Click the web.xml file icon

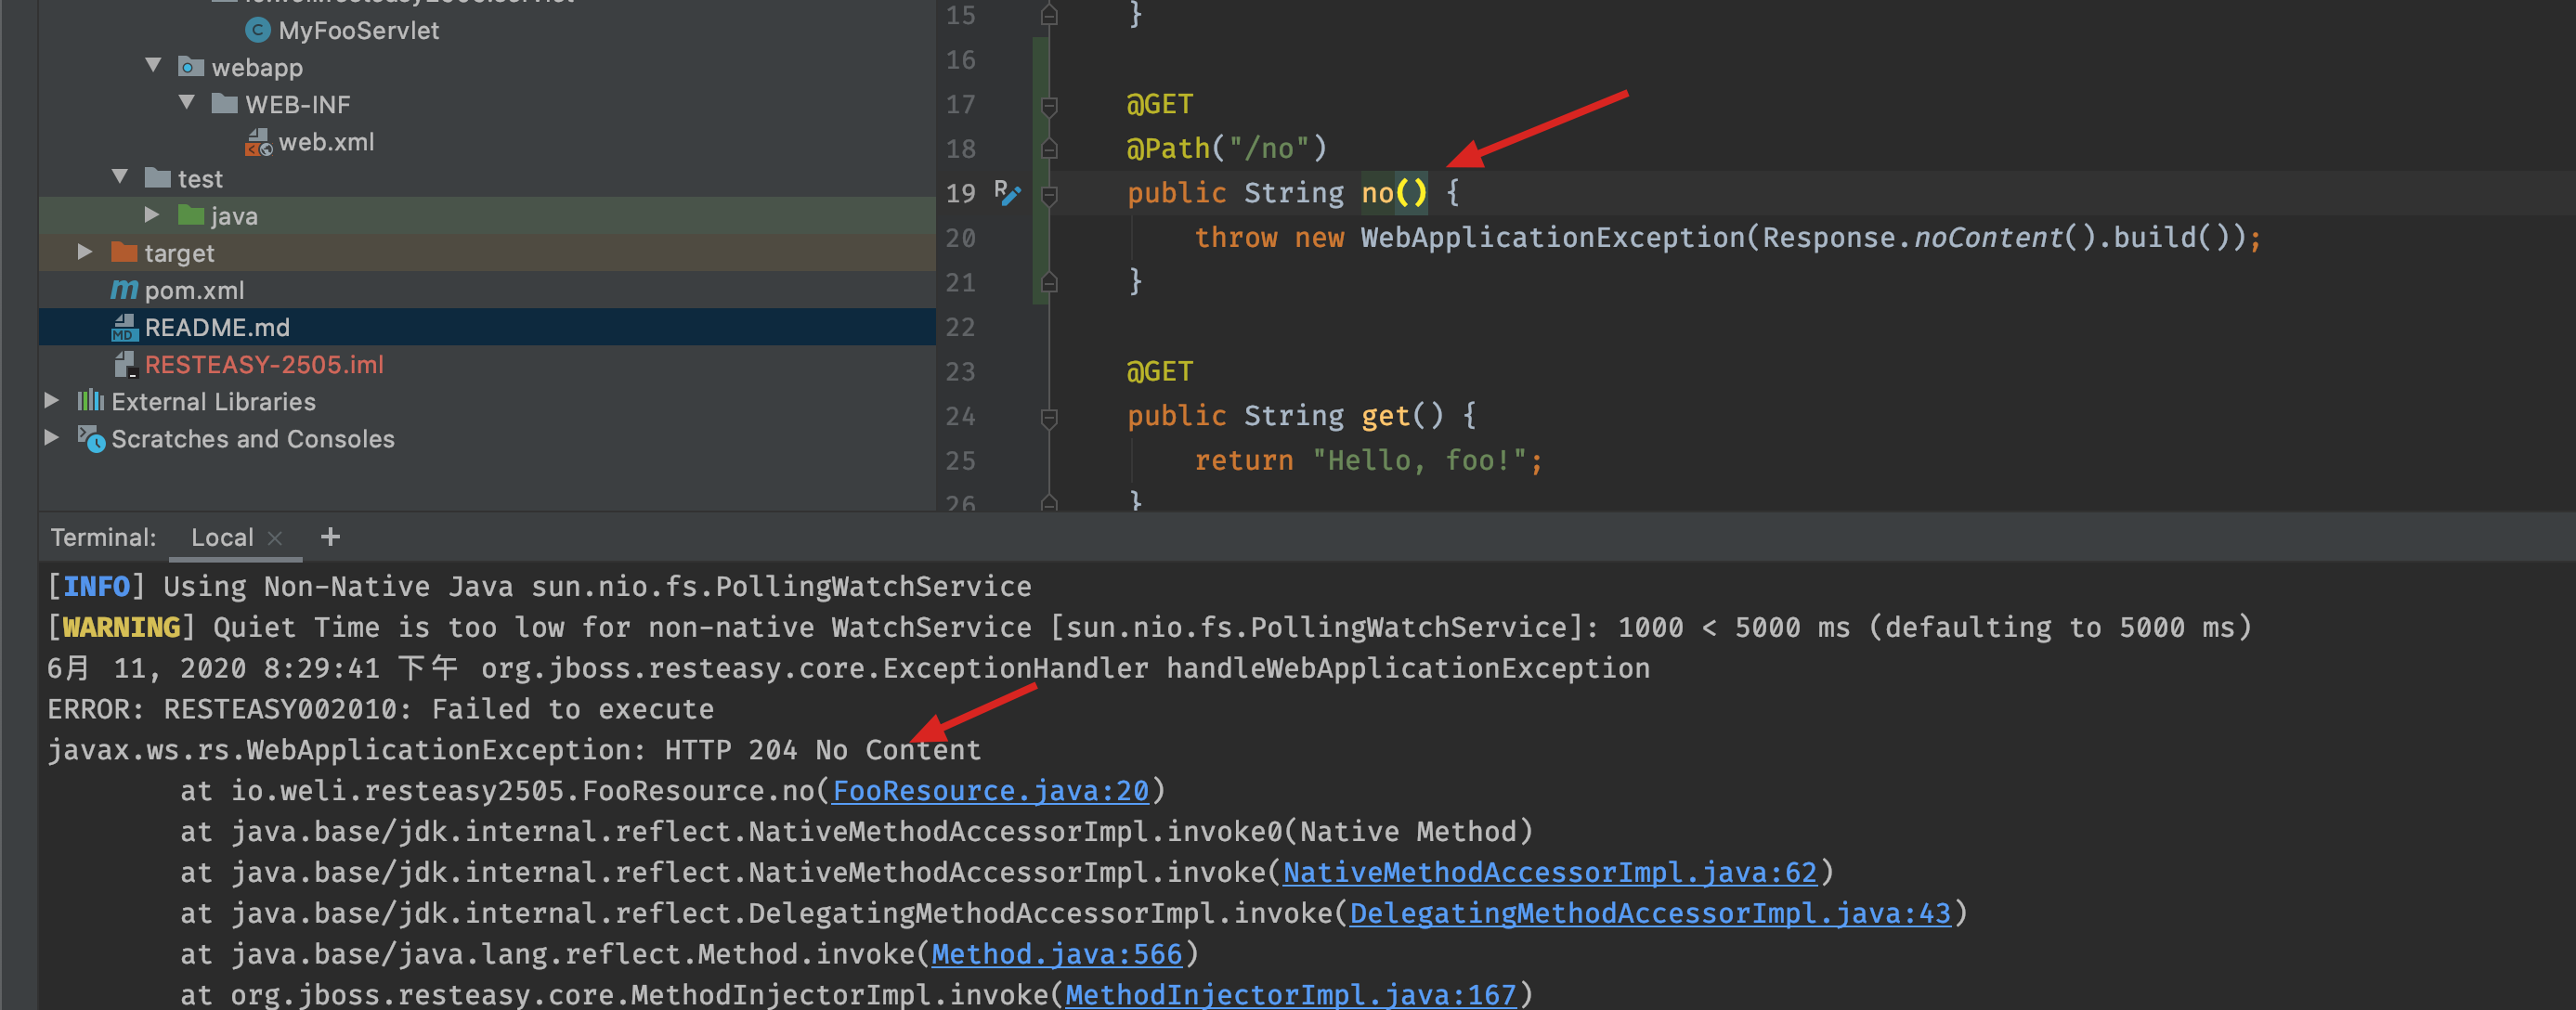pos(258,143)
